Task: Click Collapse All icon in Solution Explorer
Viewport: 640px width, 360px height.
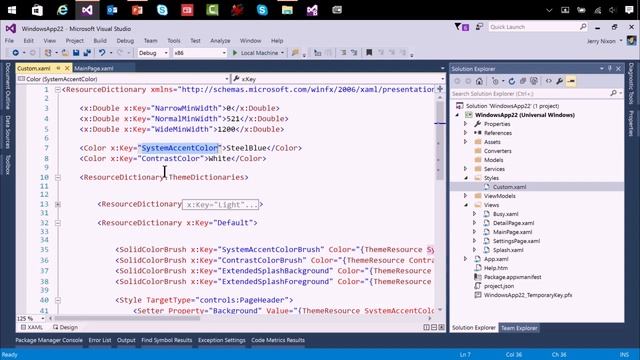Action: (523, 81)
